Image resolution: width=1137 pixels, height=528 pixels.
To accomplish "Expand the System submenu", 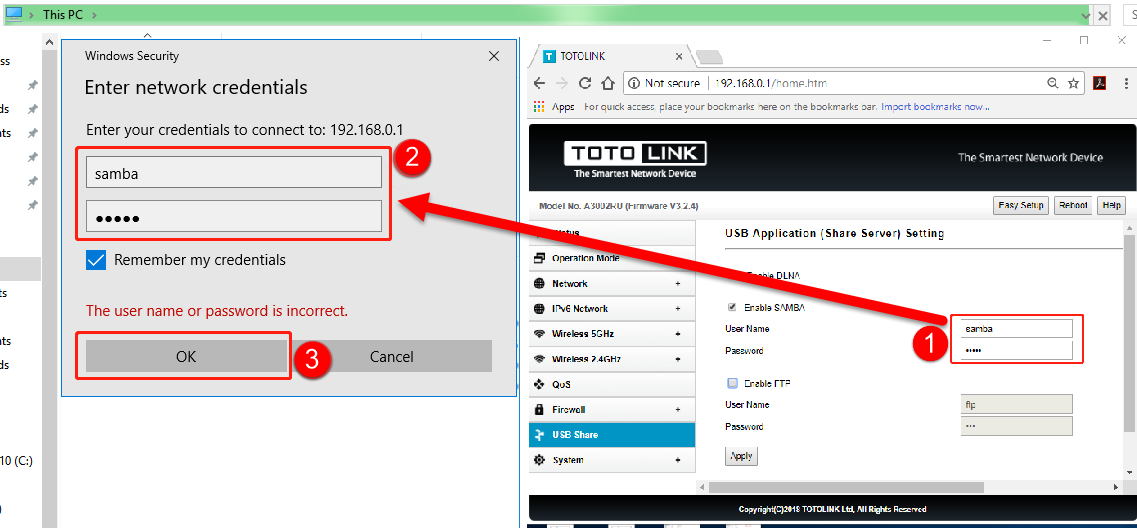I will pos(678,460).
